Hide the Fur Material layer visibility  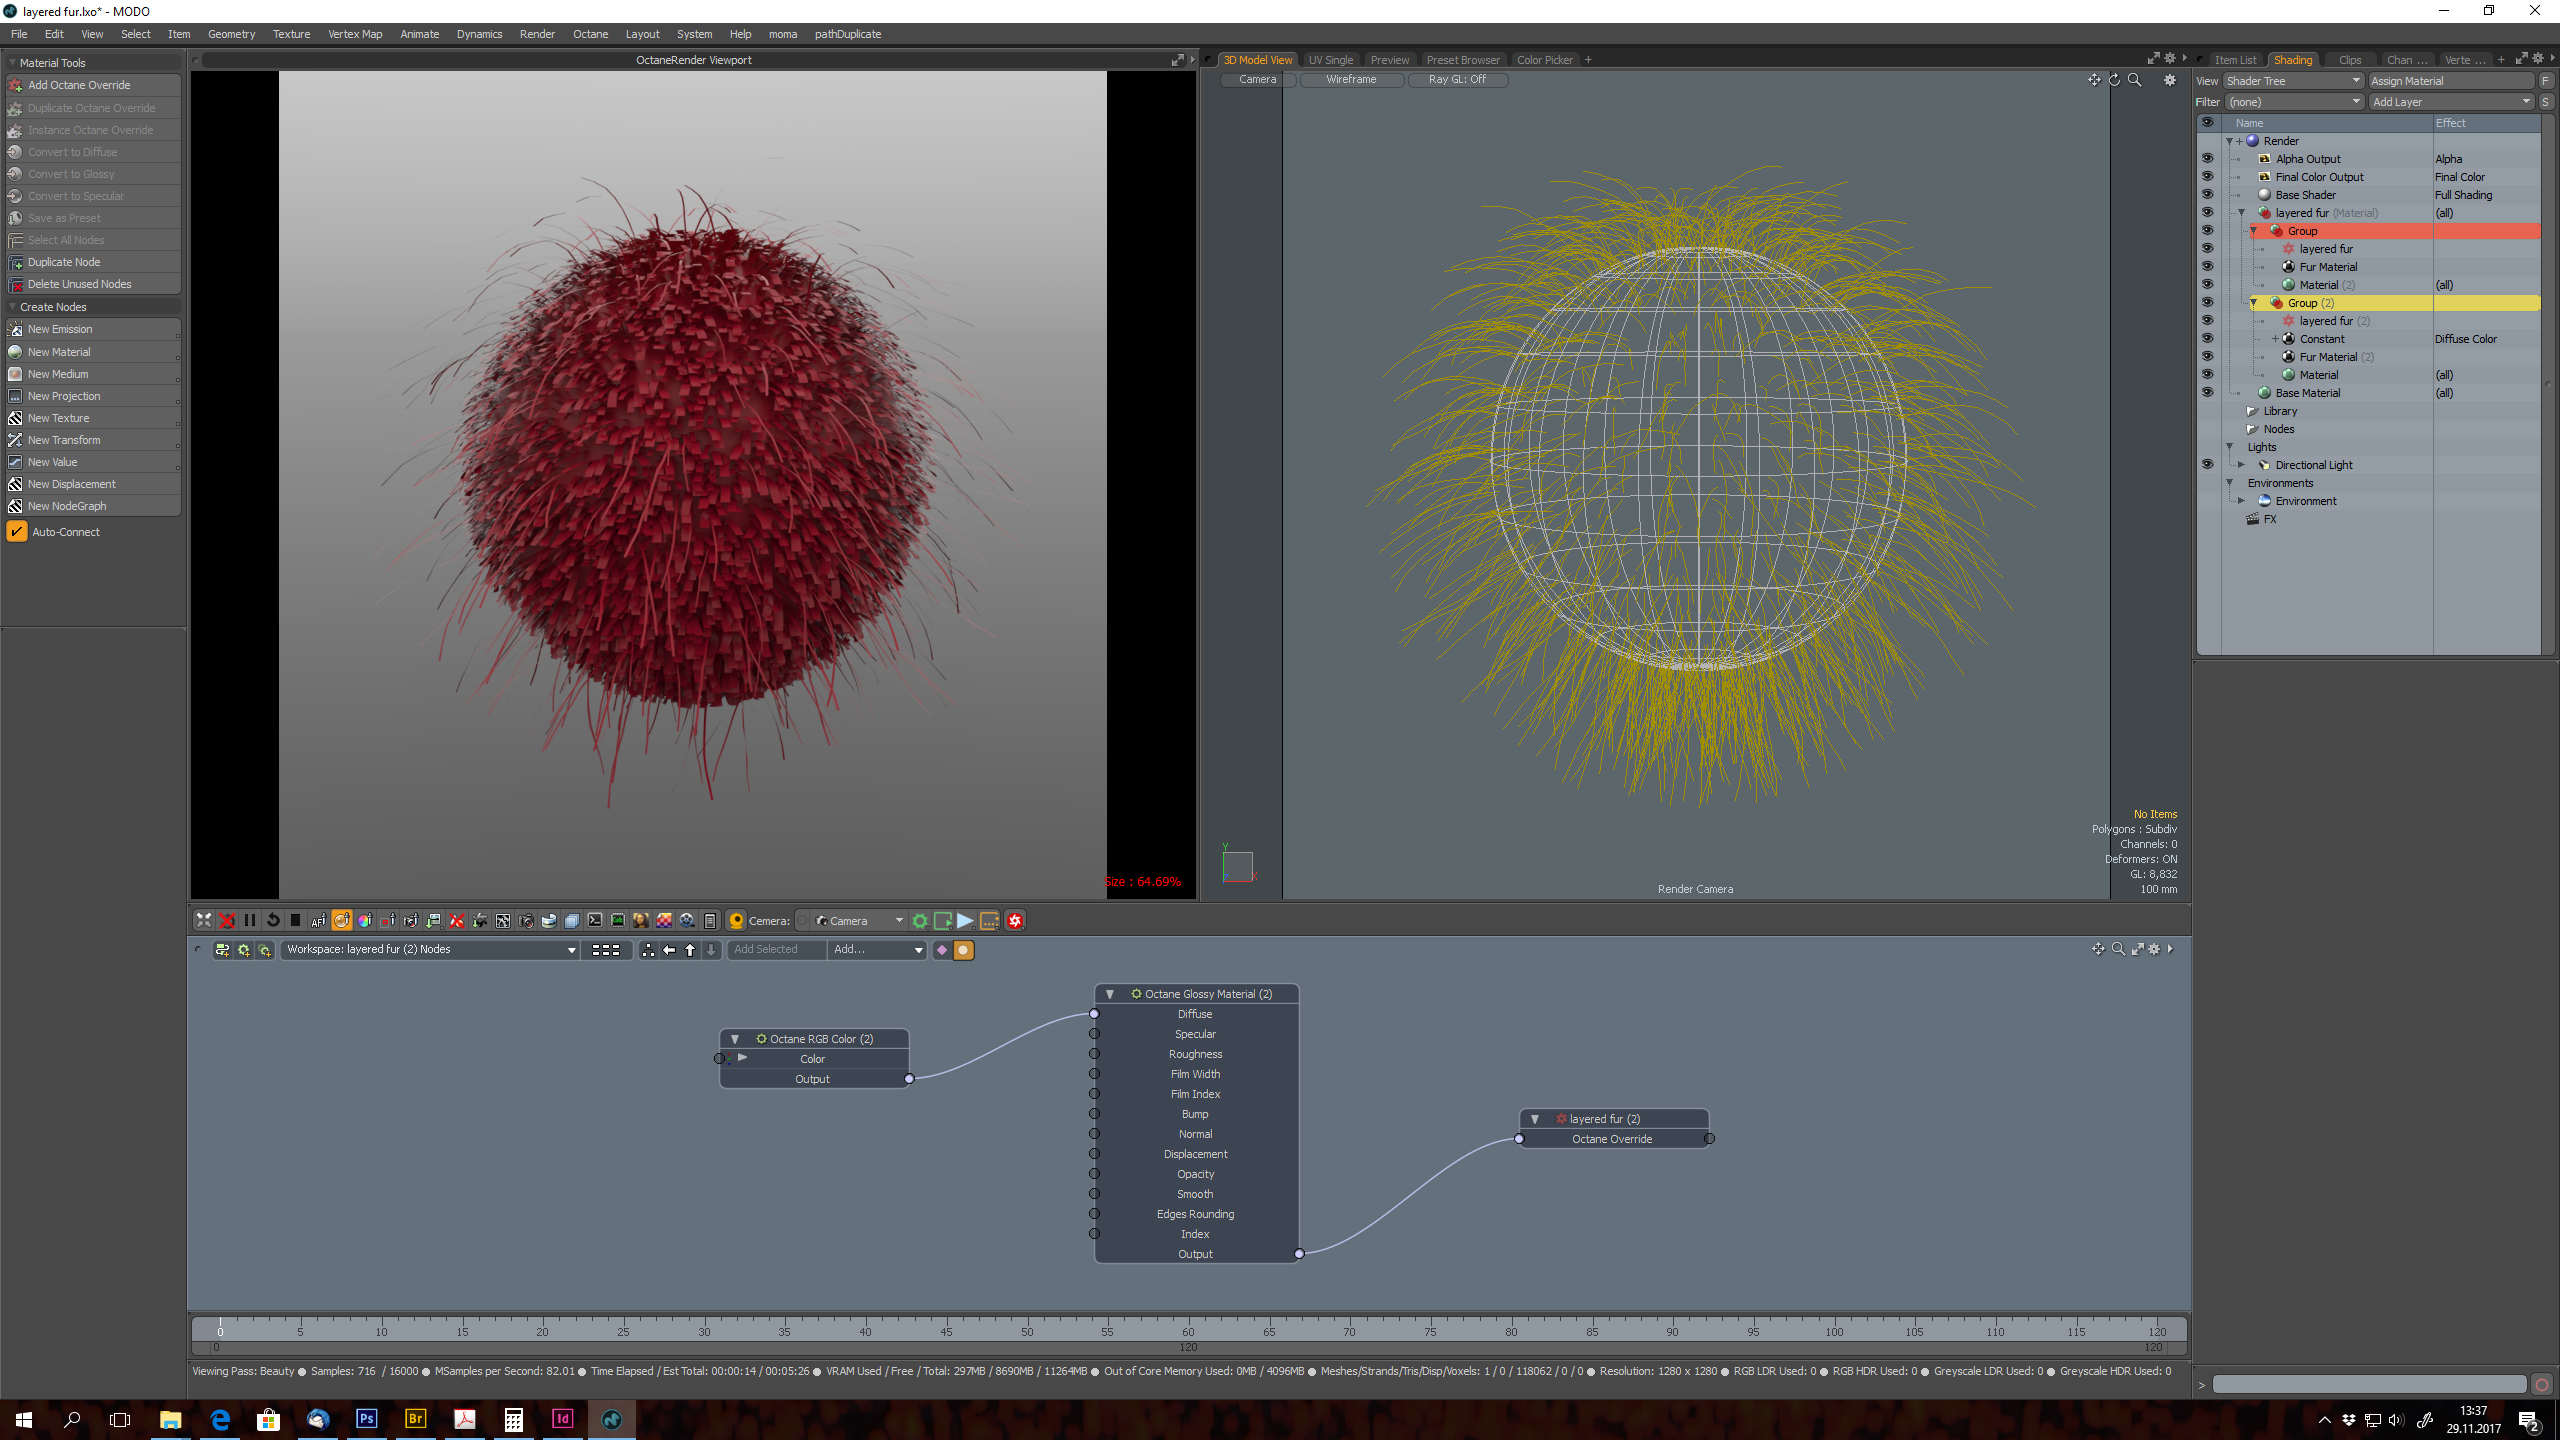pos(2207,267)
